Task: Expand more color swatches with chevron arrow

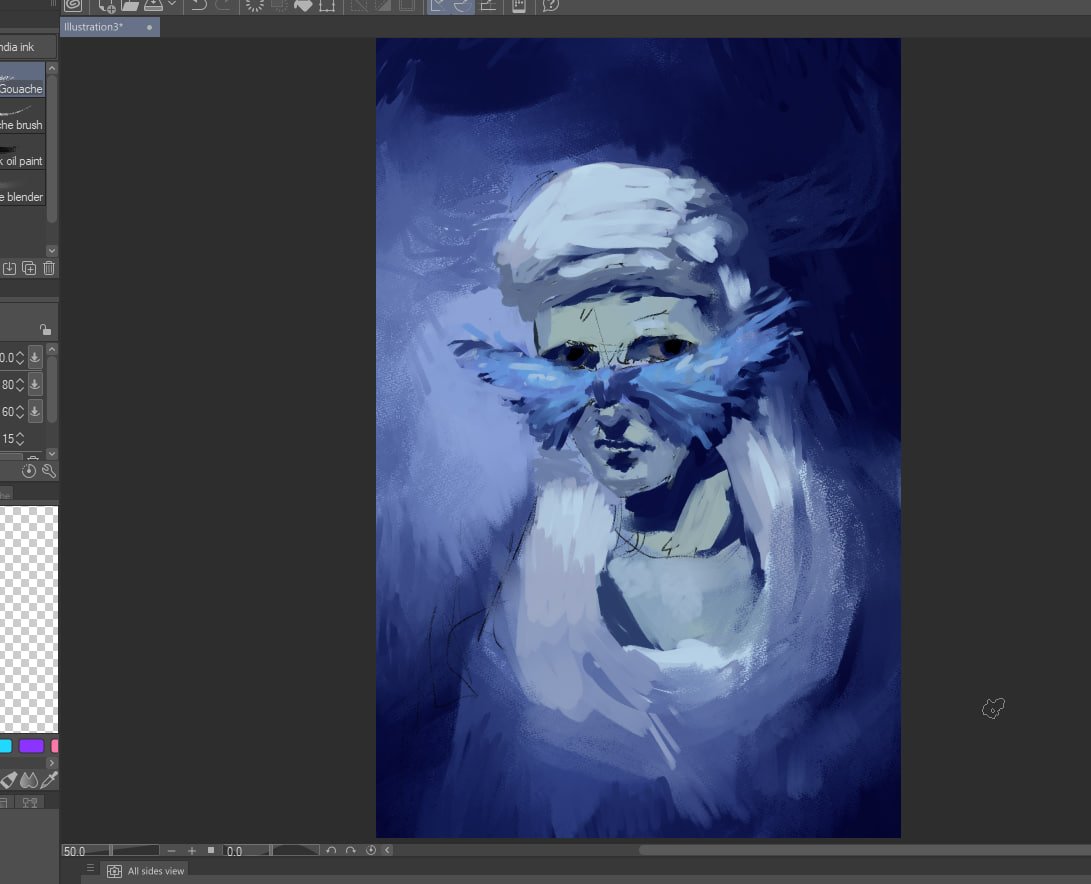Action: tap(52, 763)
